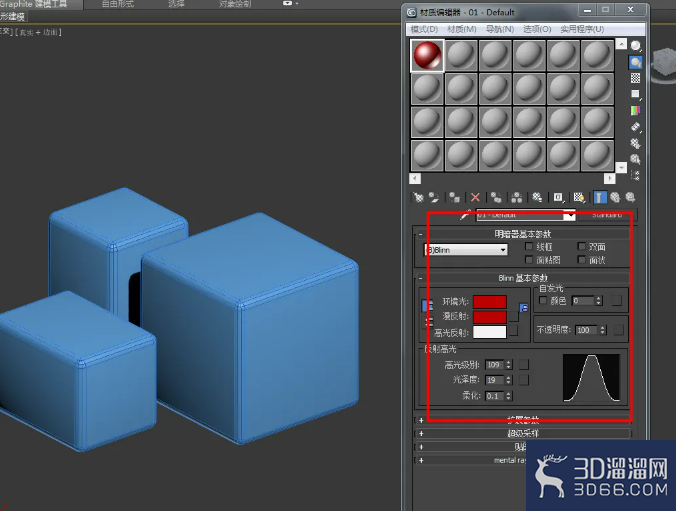The width and height of the screenshot is (676, 511).
Task: Enable the 双面 two-sided checkbox
Action: [582, 246]
